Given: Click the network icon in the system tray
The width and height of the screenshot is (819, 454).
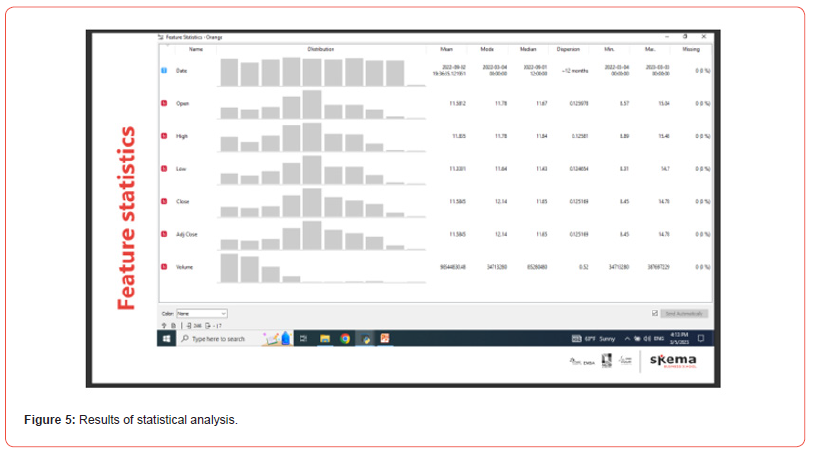Looking at the screenshot, I should tap(637, 339).
